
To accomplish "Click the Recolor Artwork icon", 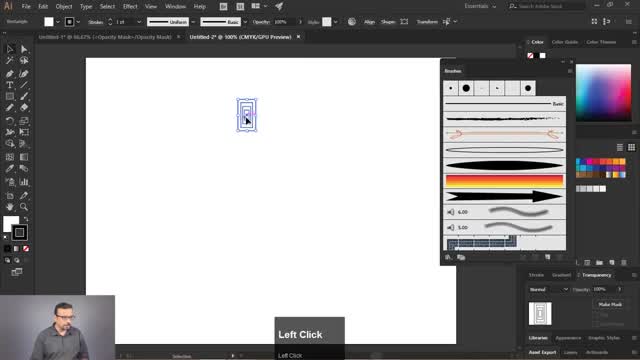I will [352, 22].
